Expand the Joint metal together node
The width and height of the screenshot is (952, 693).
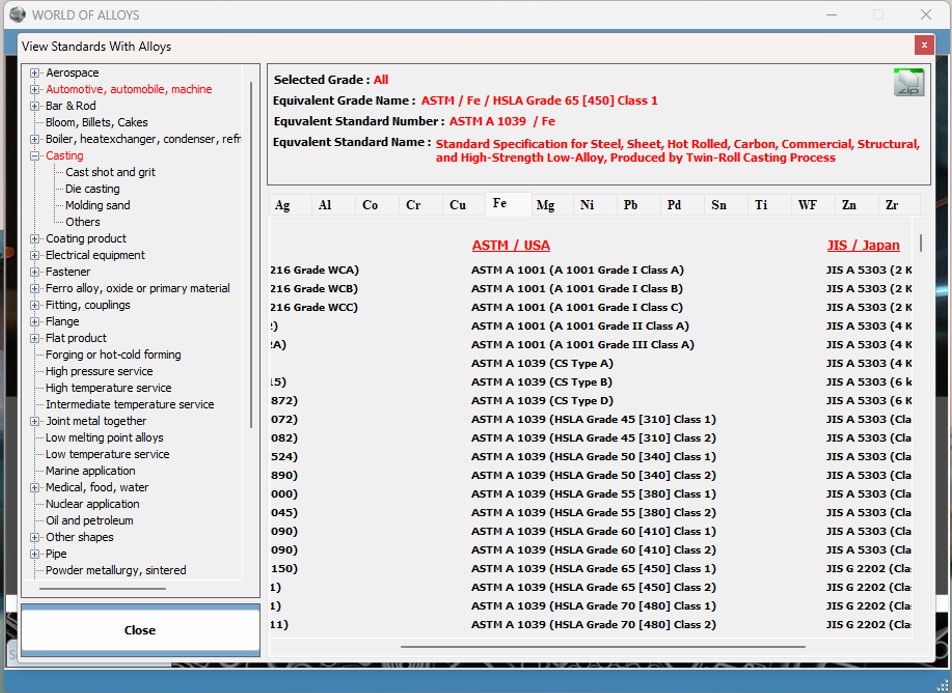coord(35,421)
